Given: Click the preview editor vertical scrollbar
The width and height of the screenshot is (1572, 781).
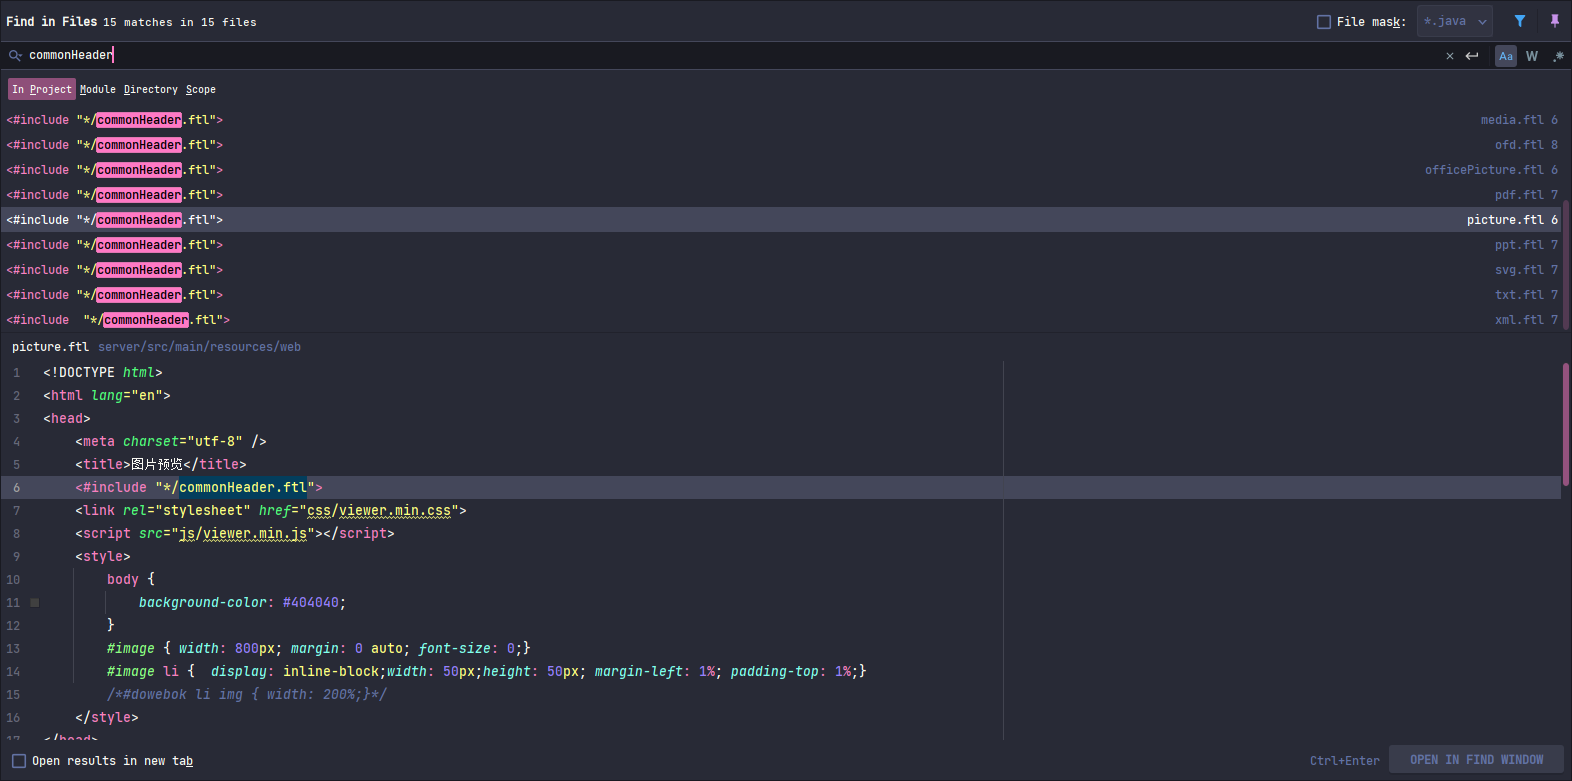Looking at the screenshot, I should tap(1566, 424).
